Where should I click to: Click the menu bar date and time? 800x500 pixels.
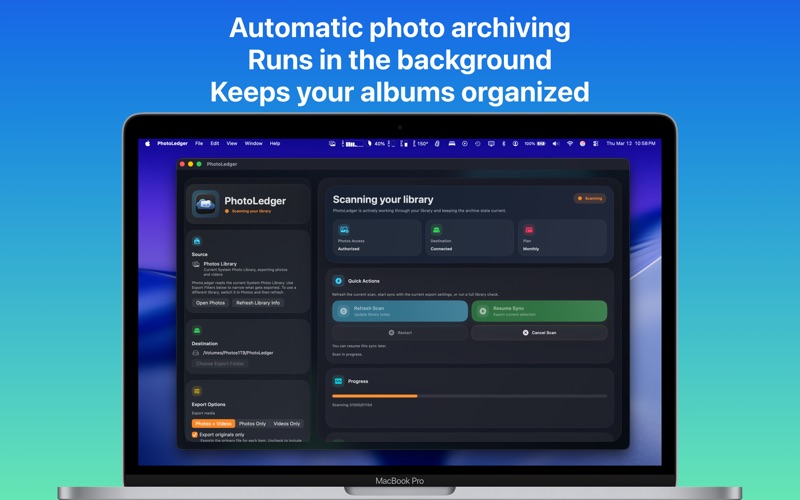click(x=631, y=144)
